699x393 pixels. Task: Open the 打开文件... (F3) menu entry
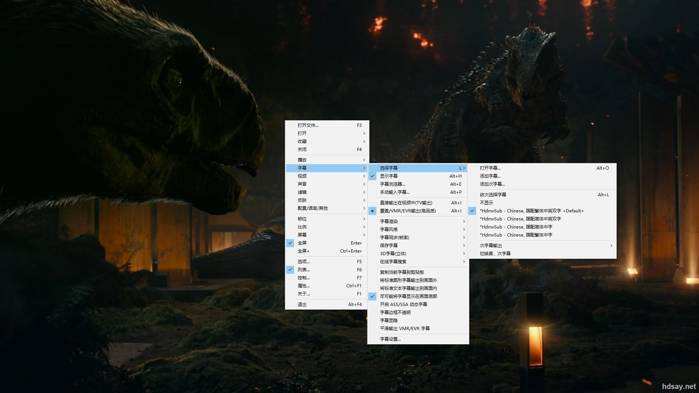[327, 125]
